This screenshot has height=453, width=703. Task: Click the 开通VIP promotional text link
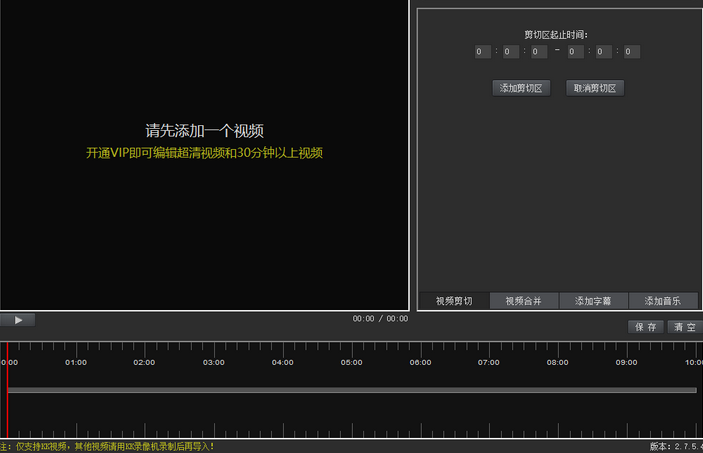point(204,153)
